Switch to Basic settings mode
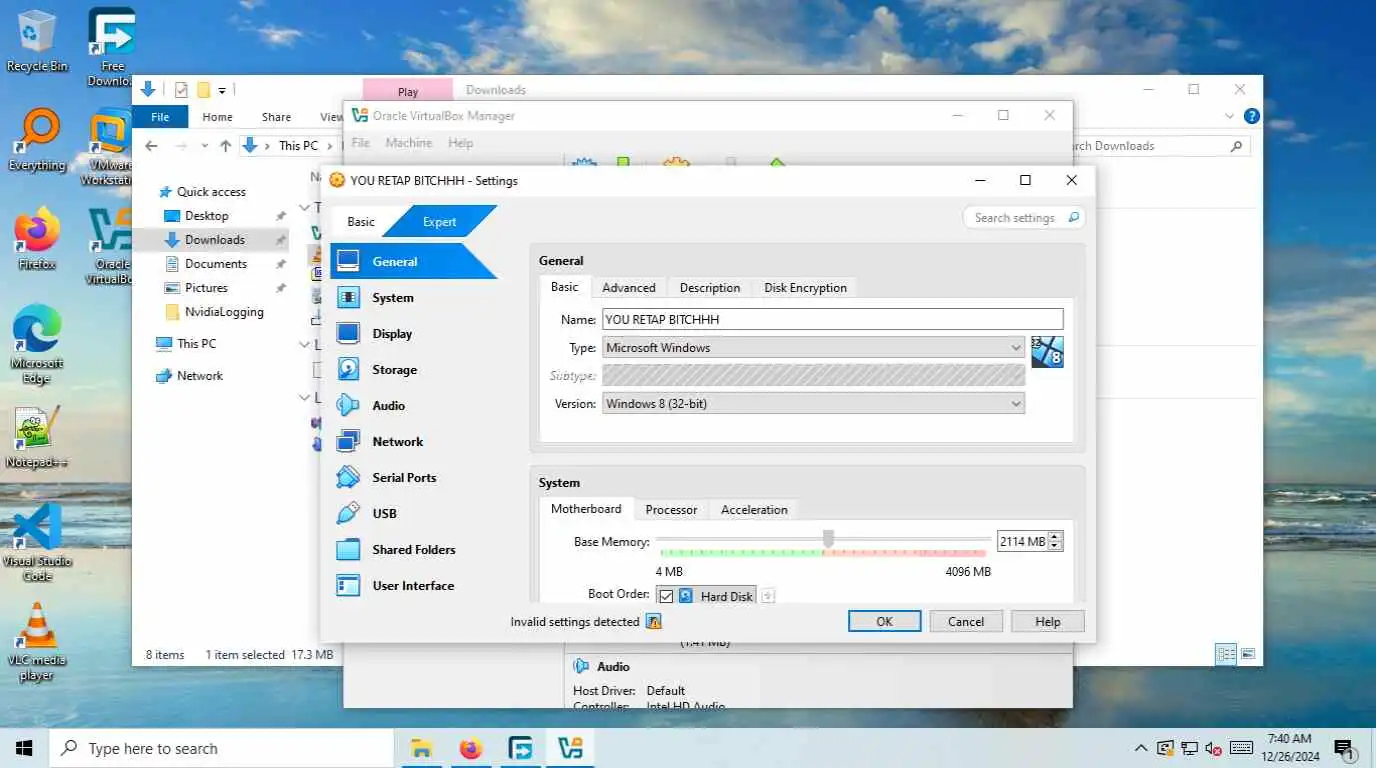Image resolution: width=1376 pixels, height=768 pixels. click(x=361, y=222)
